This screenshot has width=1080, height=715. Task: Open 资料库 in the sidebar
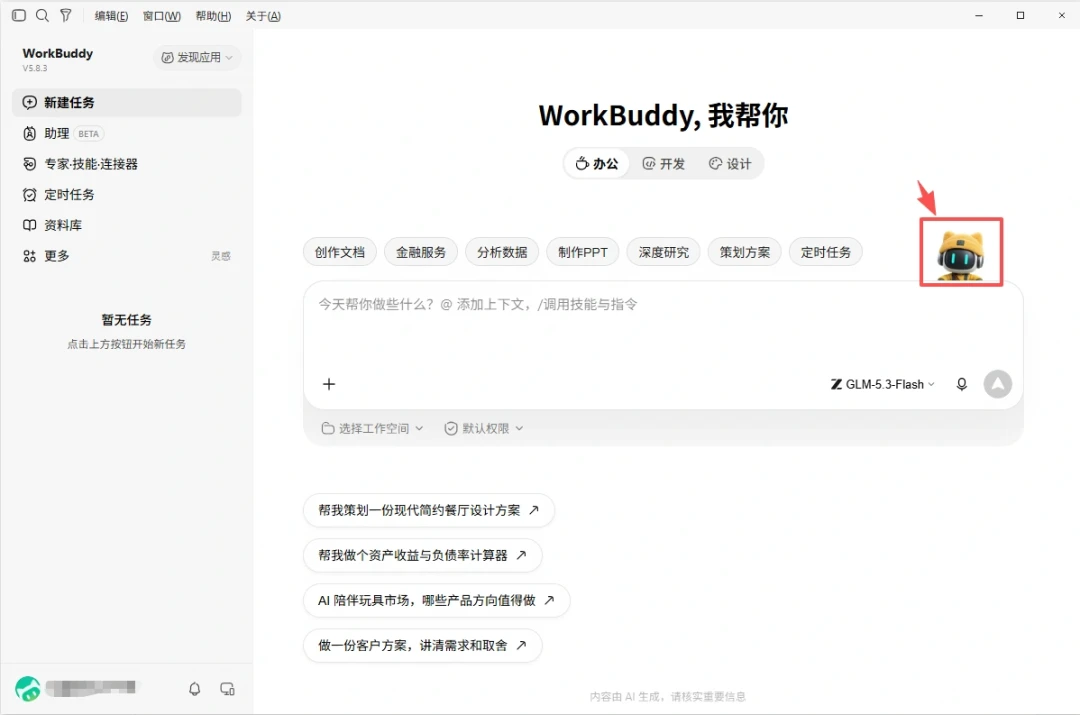(127, 225)
